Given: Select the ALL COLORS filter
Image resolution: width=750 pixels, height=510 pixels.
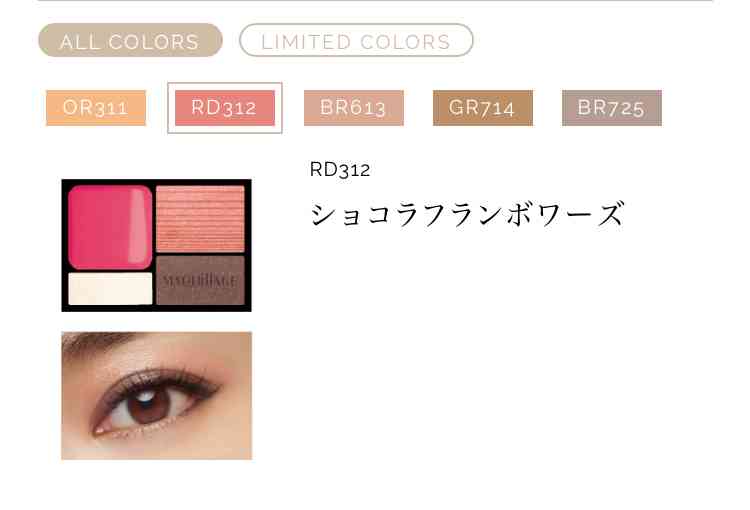Looking at the screenshot, I should [x=130, y=40].
